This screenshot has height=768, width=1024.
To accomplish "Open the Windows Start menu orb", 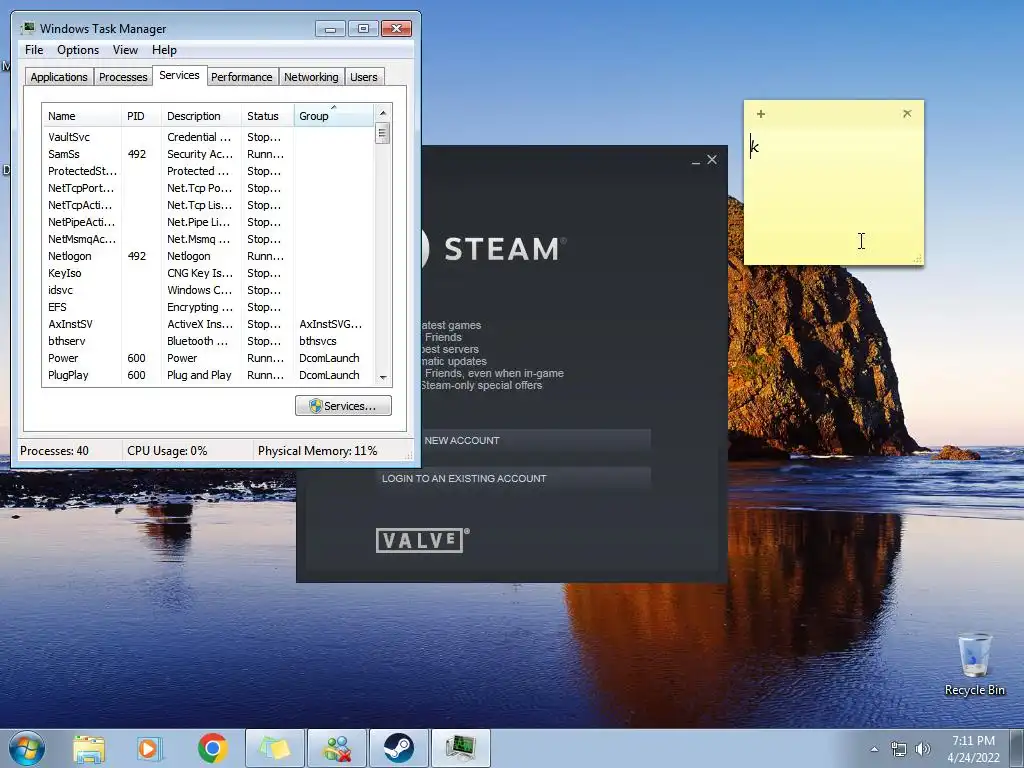I will pyautogui.click(x=27, y=748).
